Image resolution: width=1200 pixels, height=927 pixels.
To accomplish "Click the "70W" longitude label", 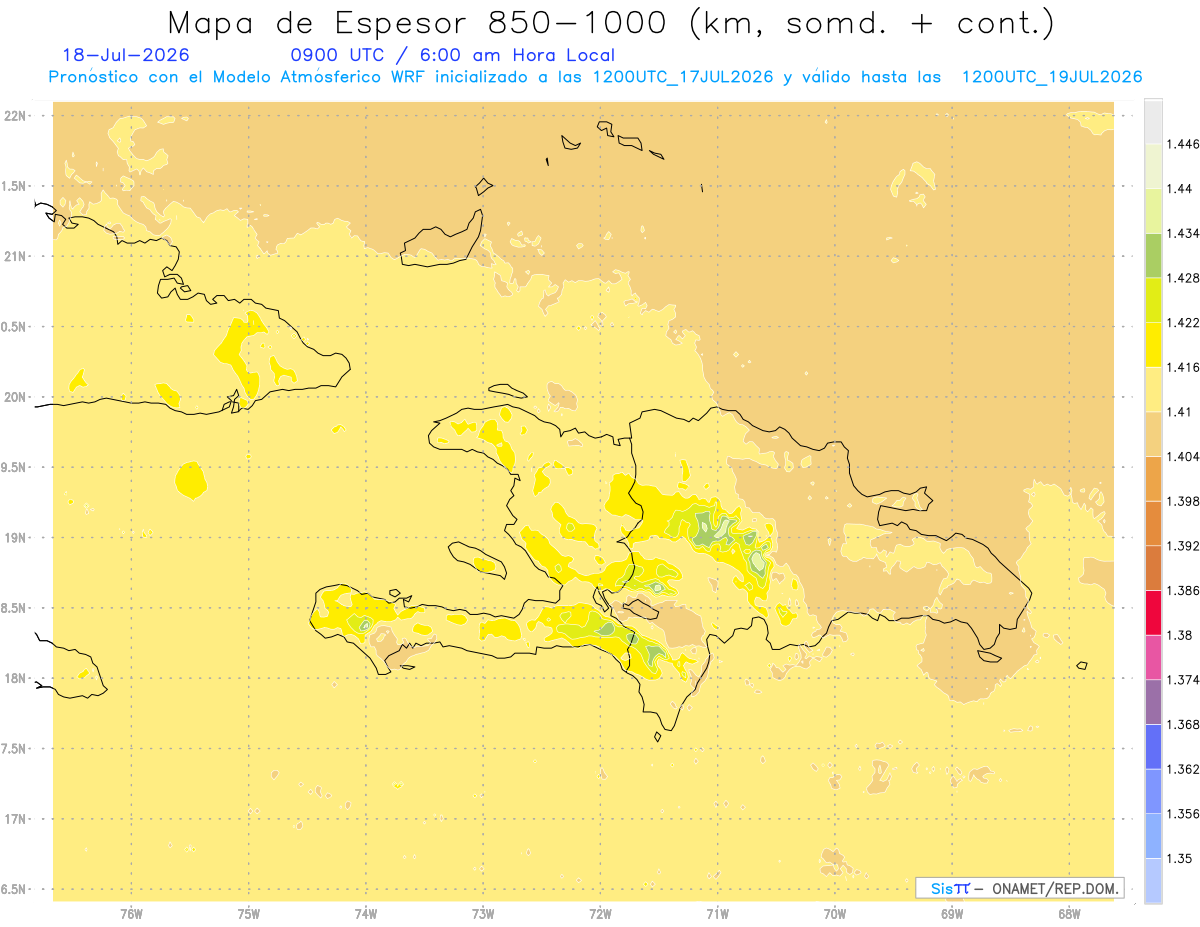I will (835, 914).
